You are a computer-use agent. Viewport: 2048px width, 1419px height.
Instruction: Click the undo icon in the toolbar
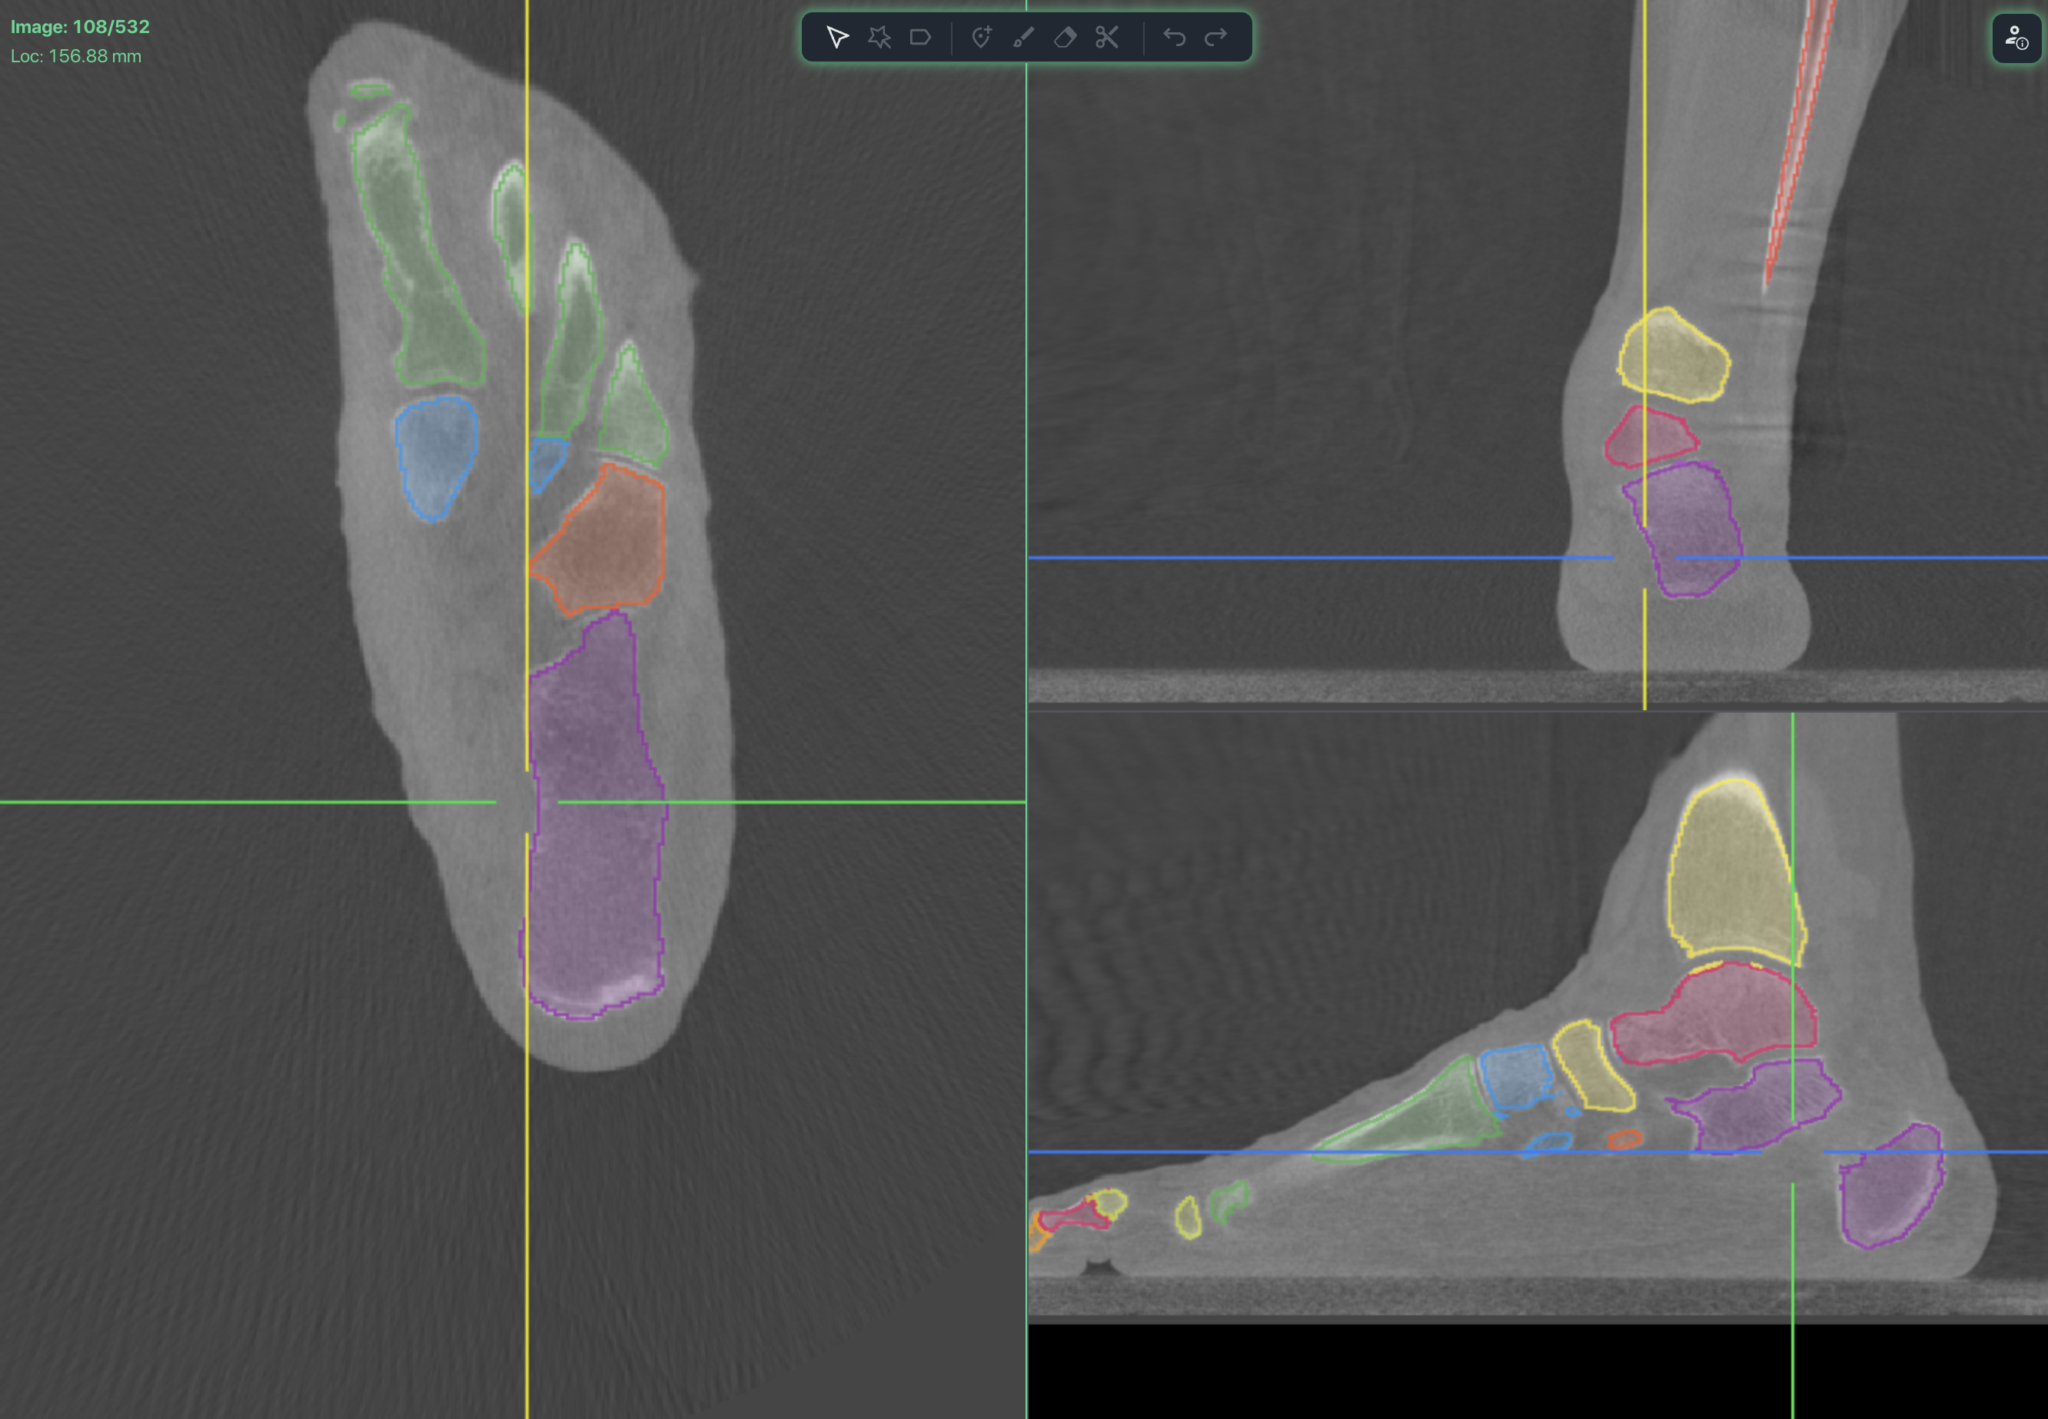pos(1175,38)
